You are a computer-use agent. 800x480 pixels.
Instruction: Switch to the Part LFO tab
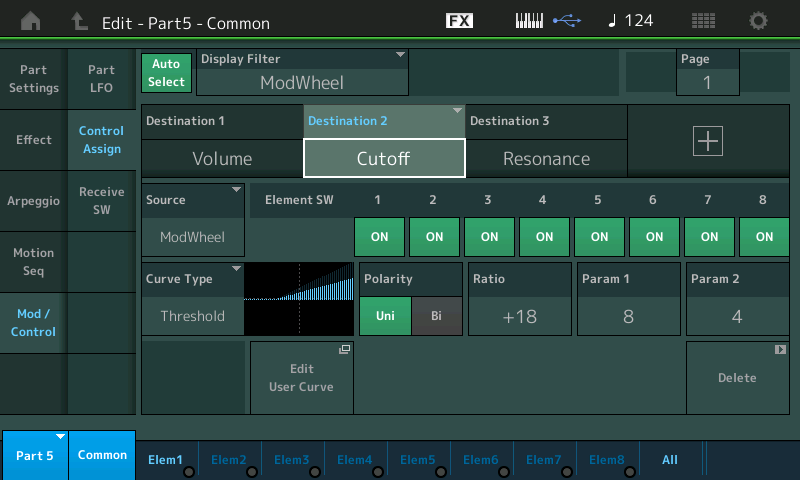101,79
